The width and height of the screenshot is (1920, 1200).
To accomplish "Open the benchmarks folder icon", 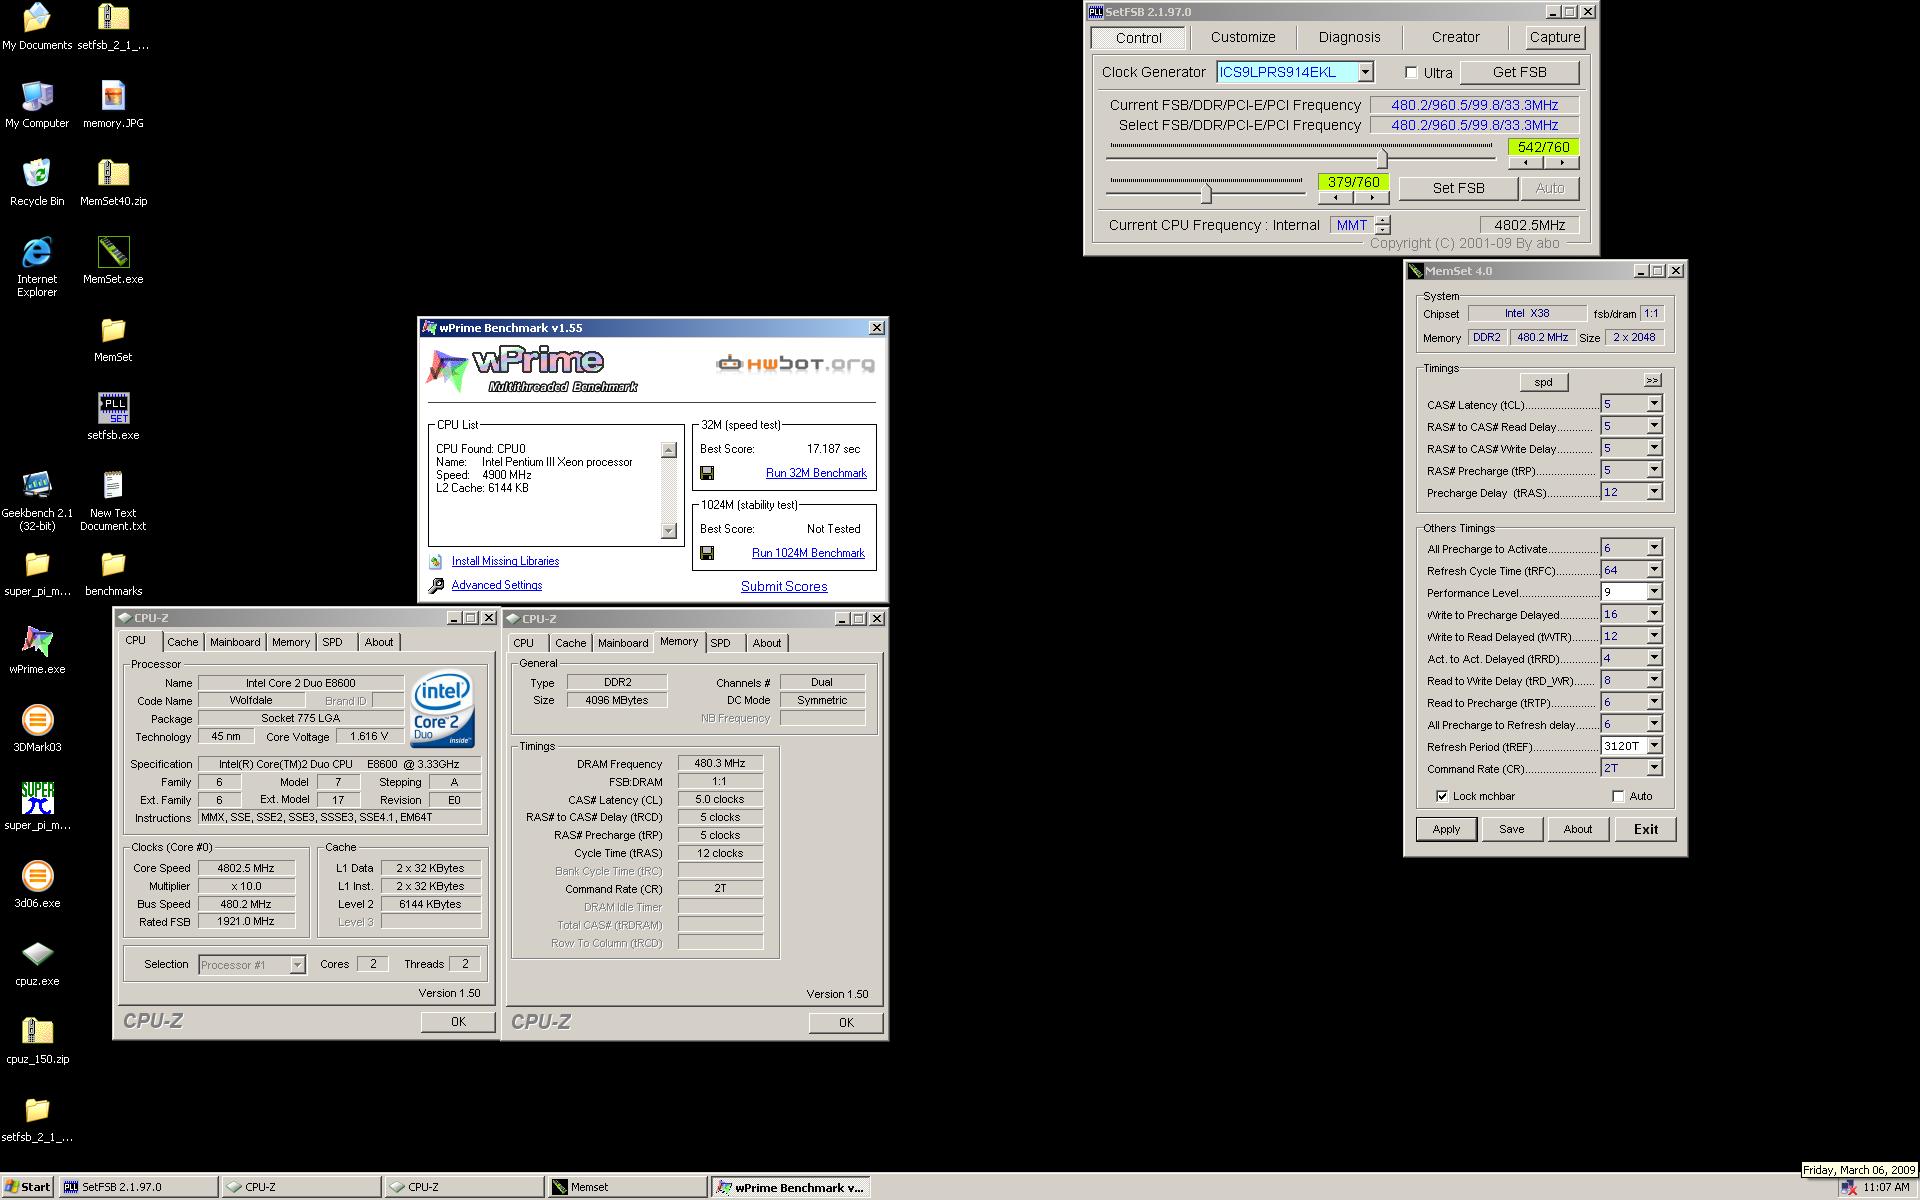I will (113, 573).
